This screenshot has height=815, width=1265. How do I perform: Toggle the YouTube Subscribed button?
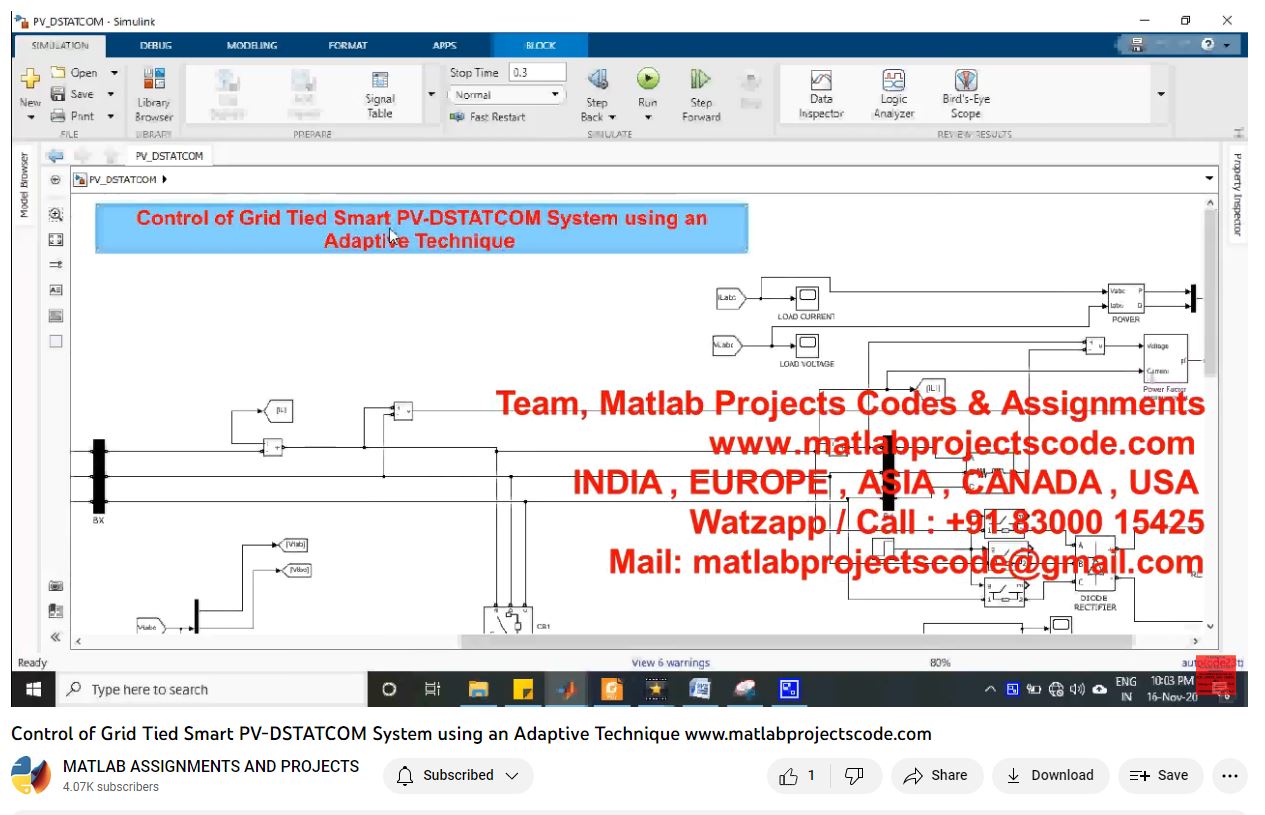458,776
